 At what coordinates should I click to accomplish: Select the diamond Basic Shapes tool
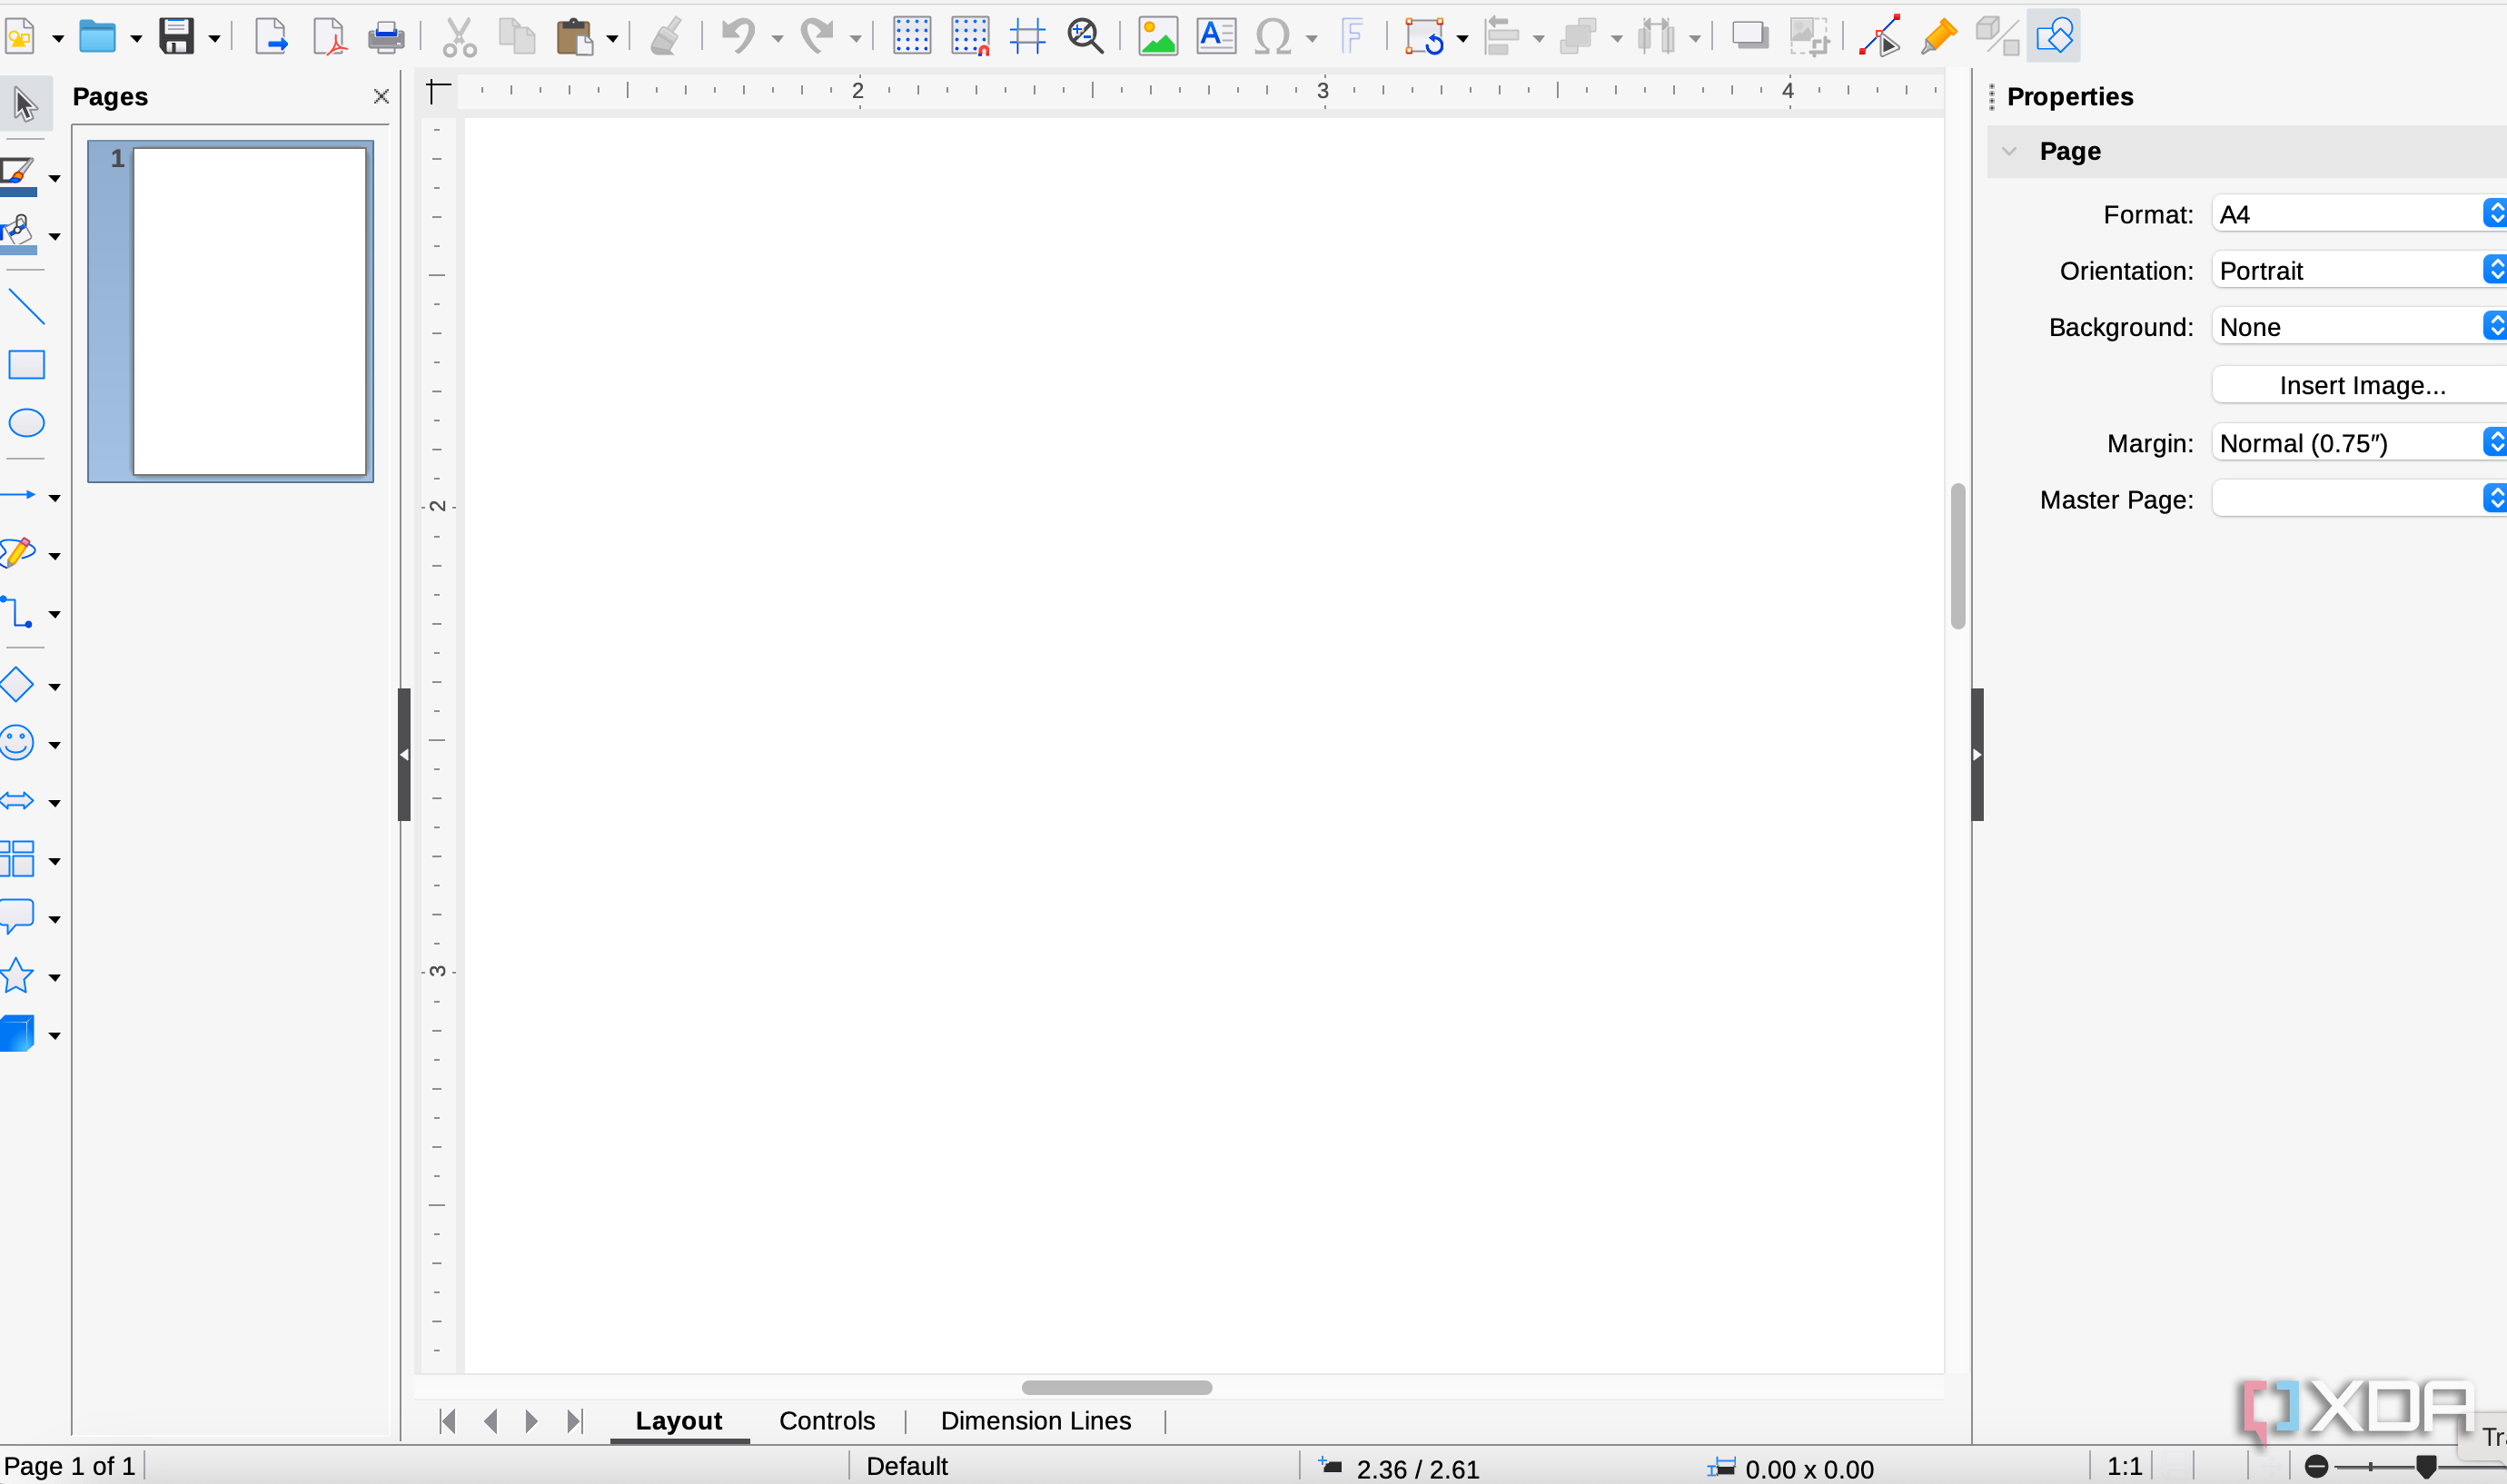(x=18, y=685)
